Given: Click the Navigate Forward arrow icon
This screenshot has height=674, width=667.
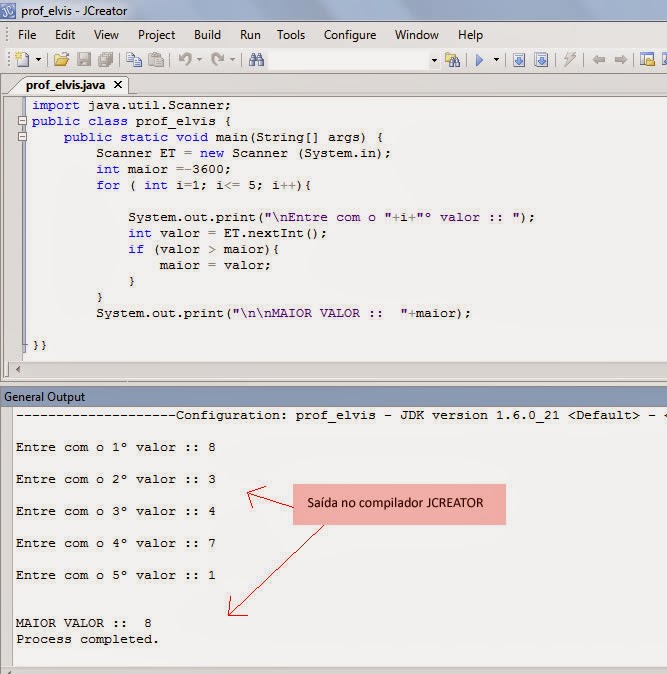Looking at the screenshot, I should coord(621,60).
